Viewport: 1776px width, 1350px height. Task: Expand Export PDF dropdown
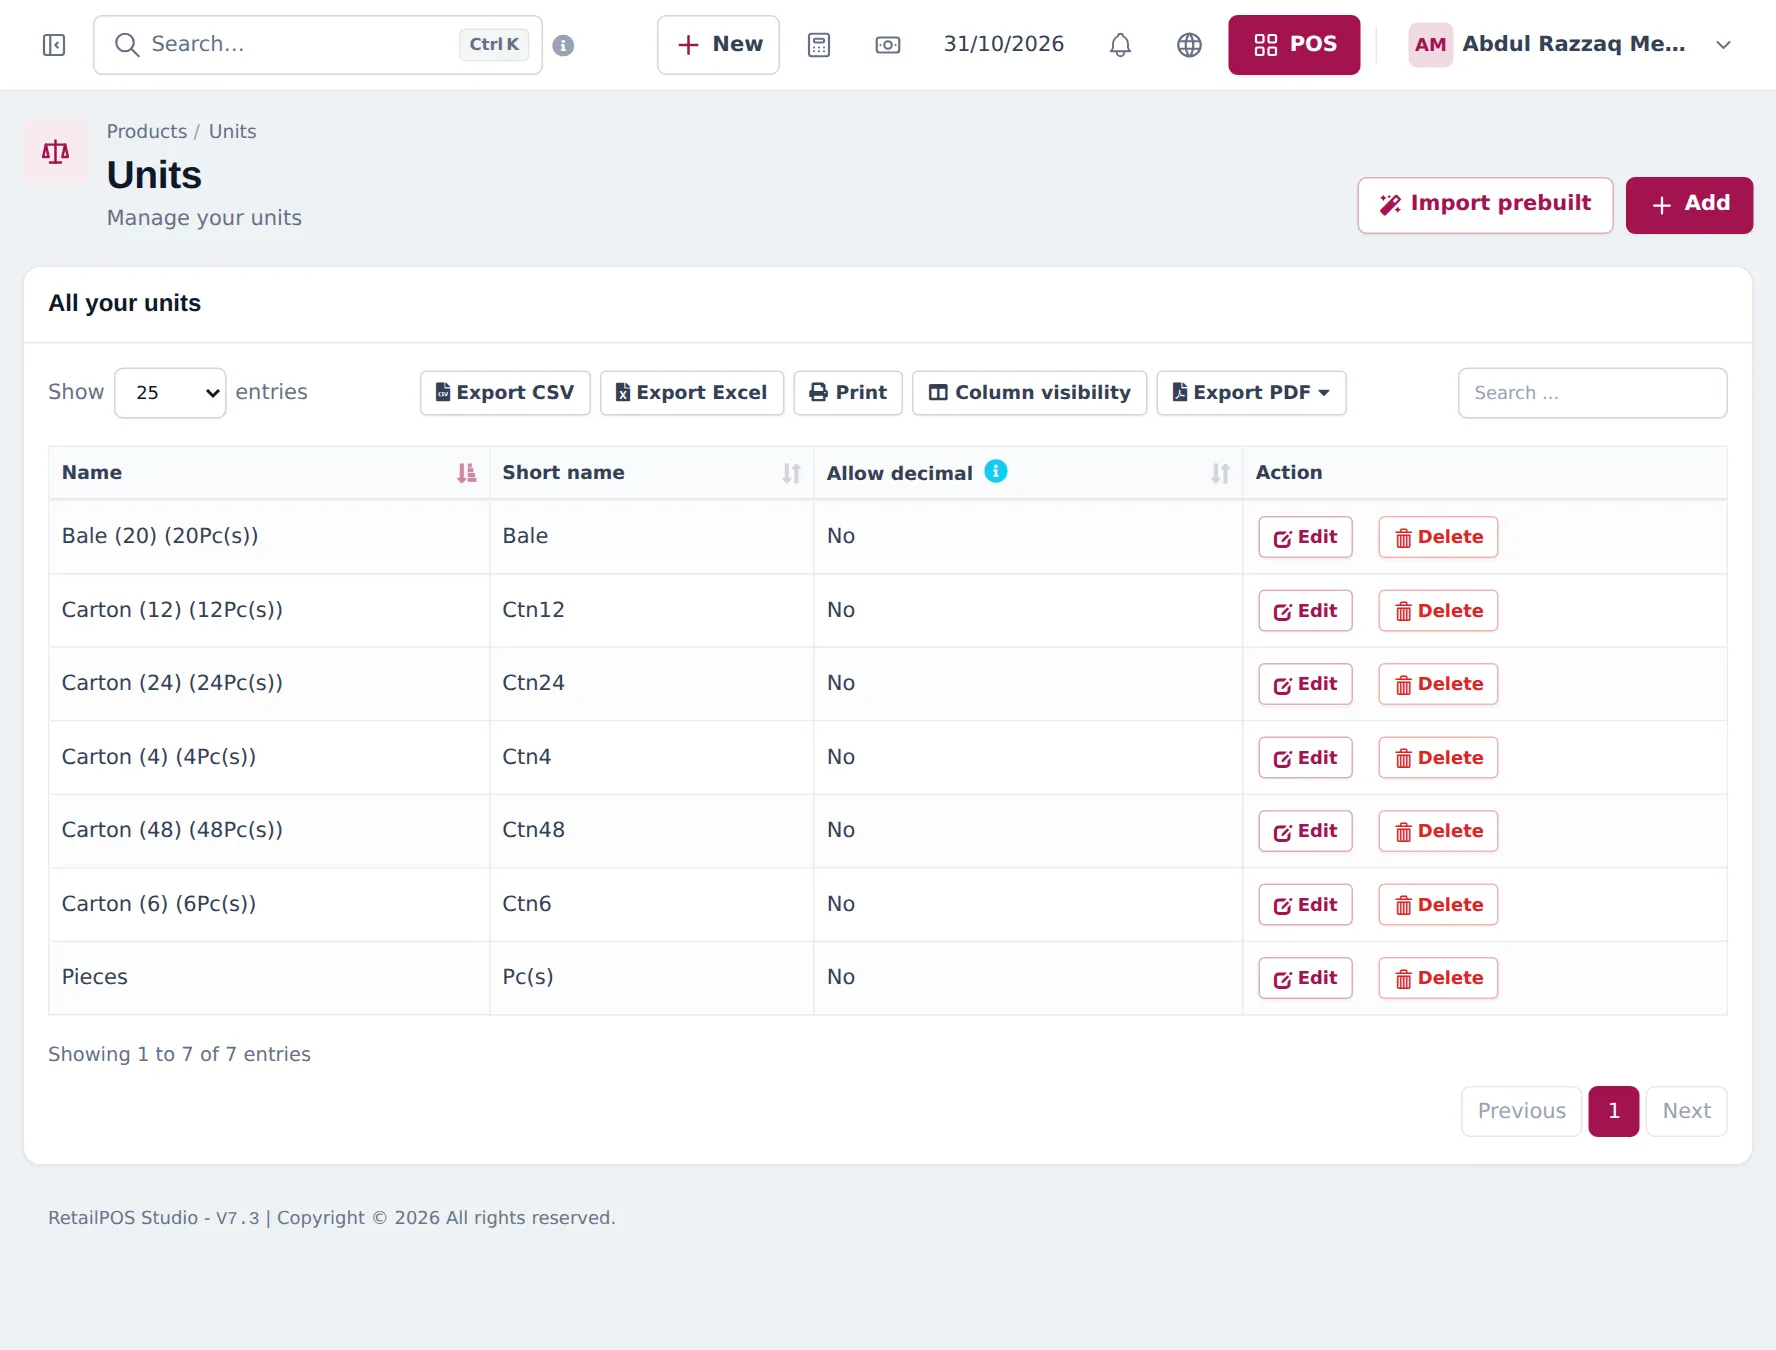pyautogui.click(x=1251, y=393)
